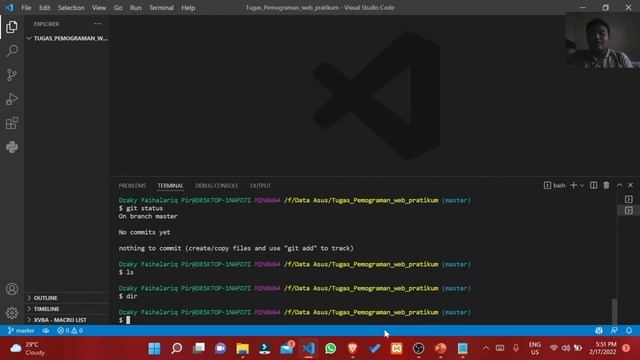Open the Run menu
640x360 pixels.
point(136,8)
